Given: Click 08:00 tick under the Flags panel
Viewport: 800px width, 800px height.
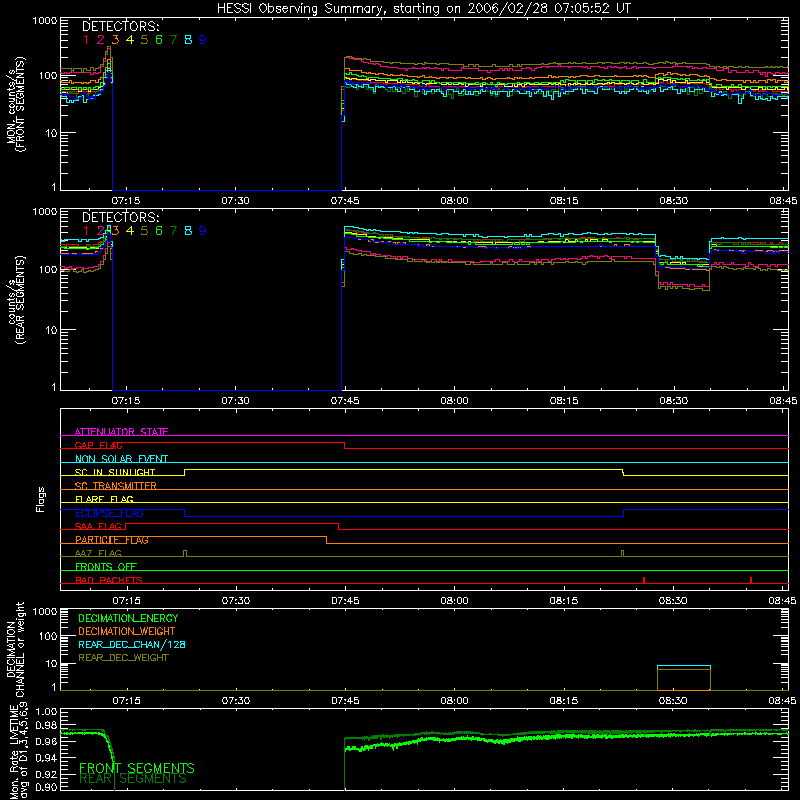Looking at the screenshot, I should [x=454, y=600].
